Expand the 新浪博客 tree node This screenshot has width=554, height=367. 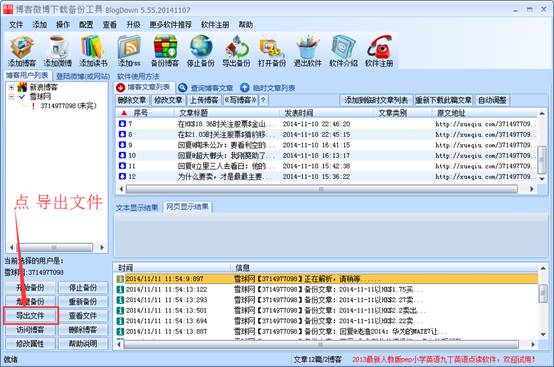12,87
